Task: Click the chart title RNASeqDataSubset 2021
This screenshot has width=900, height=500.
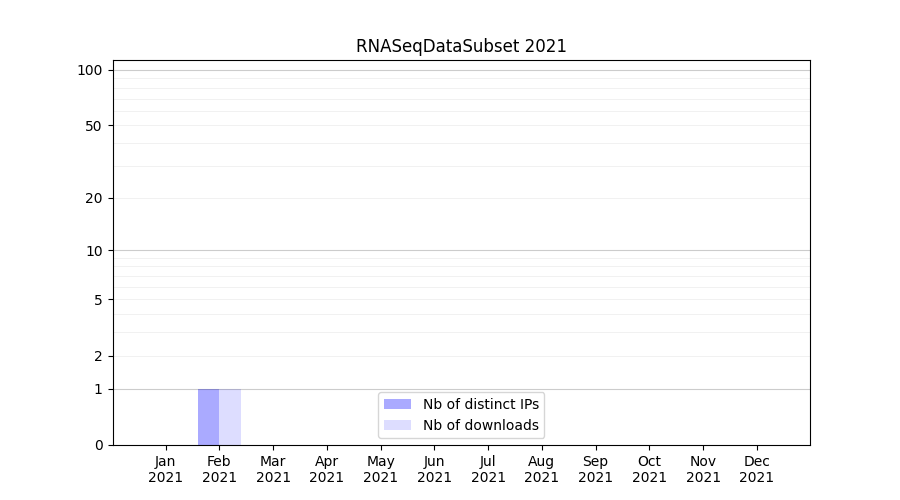Action: coord(461,46)
